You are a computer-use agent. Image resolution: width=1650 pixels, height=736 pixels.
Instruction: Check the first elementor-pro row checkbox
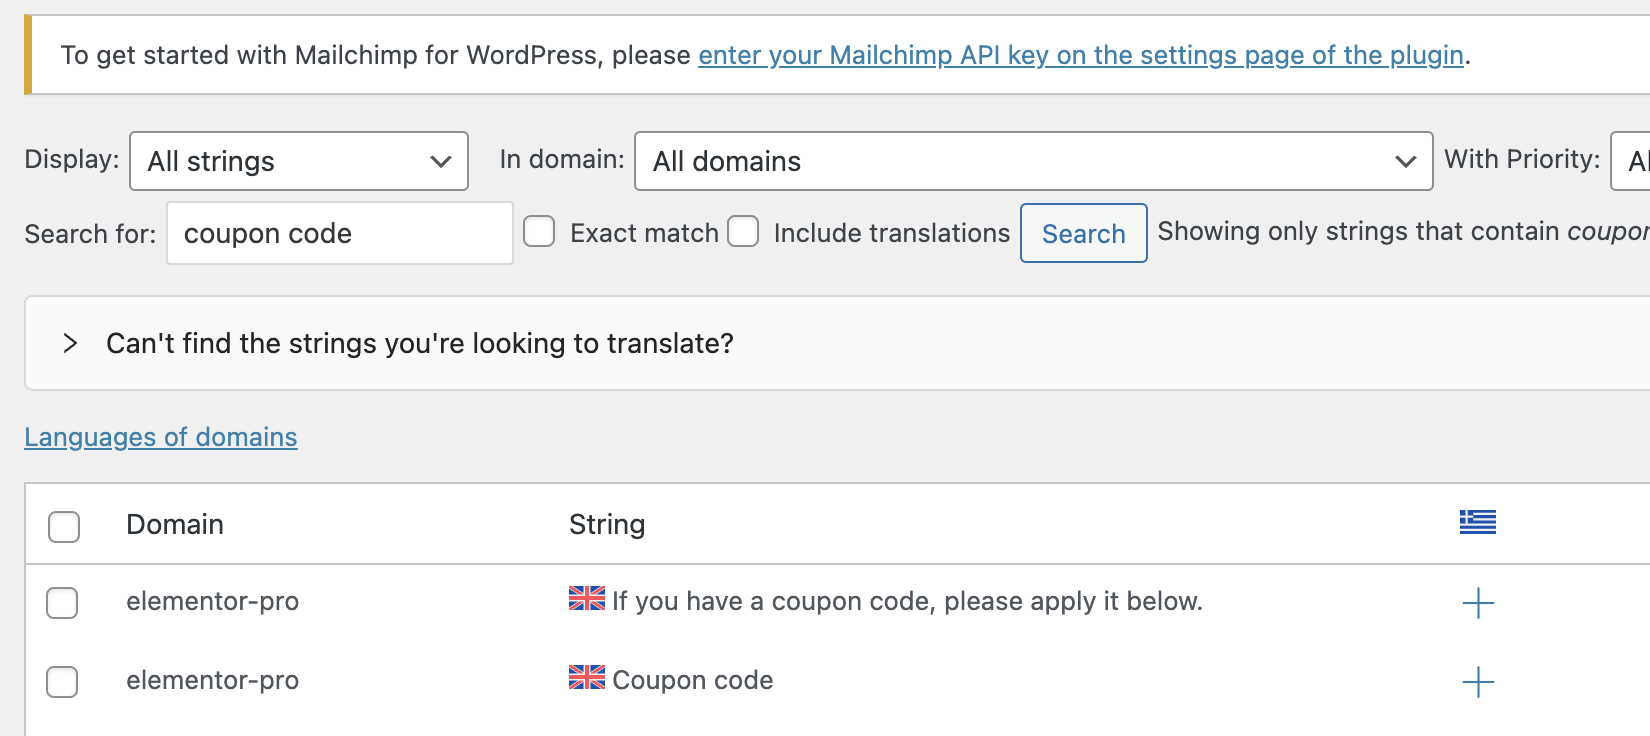click(x=62, y=603)
